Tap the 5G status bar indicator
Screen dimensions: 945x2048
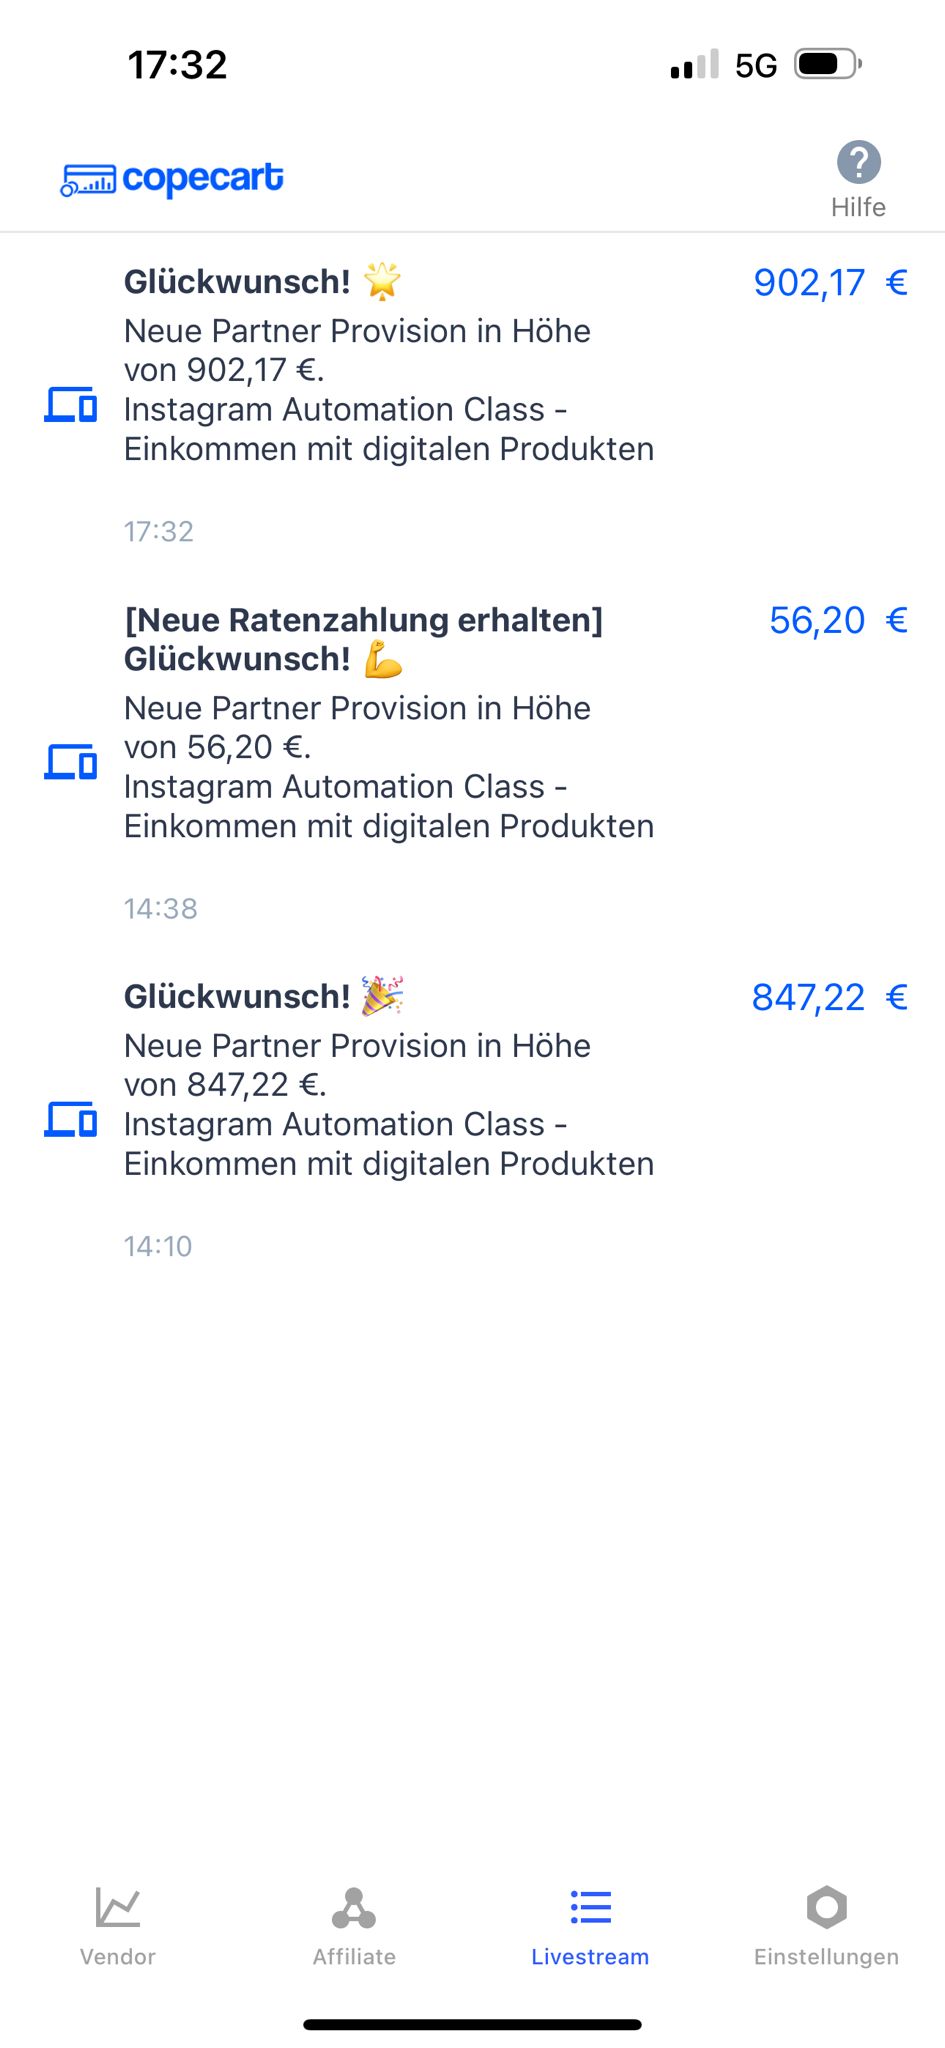[x=756, y=66]
